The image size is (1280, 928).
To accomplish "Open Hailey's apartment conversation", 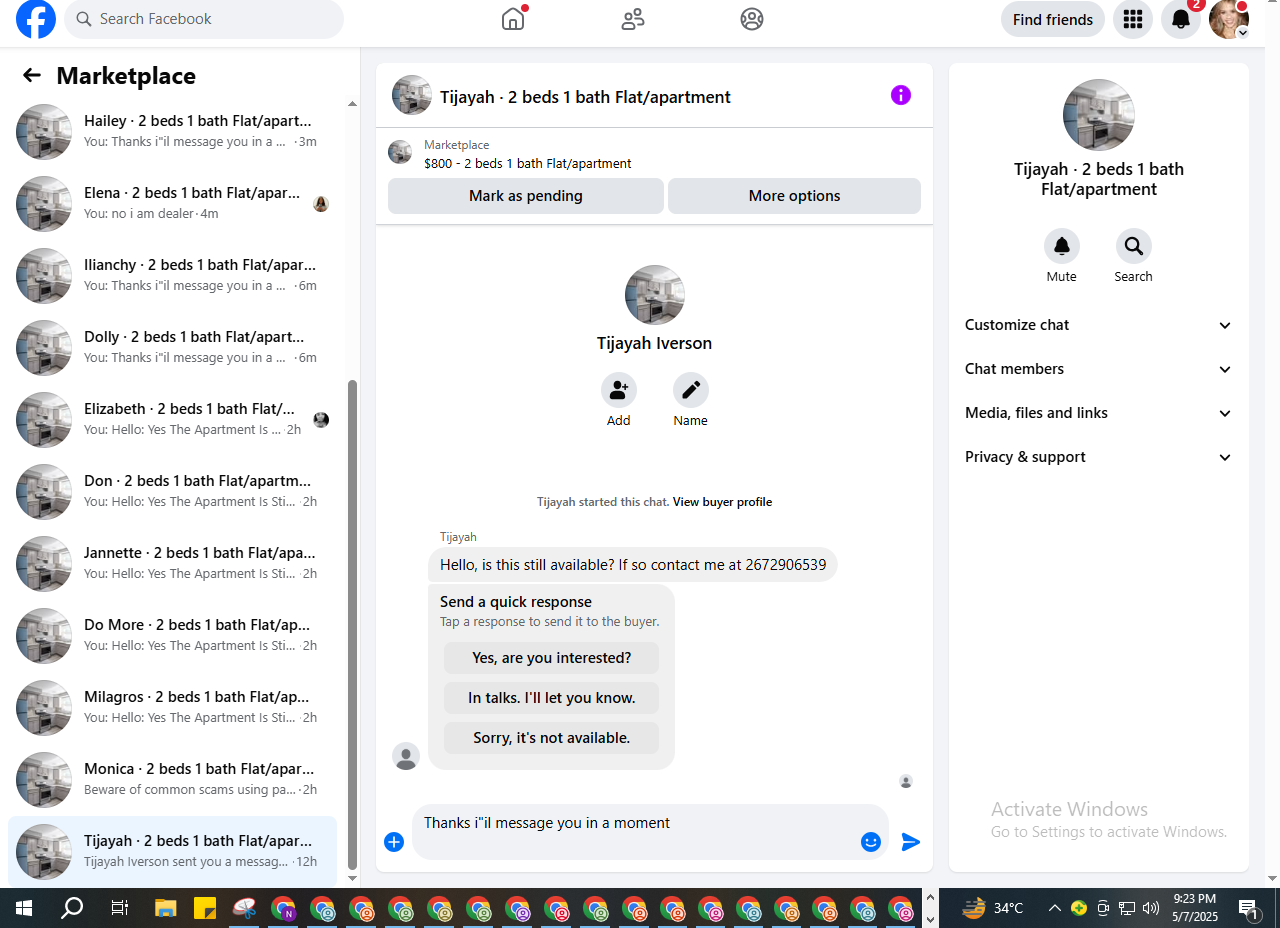I will pos(172,132).
